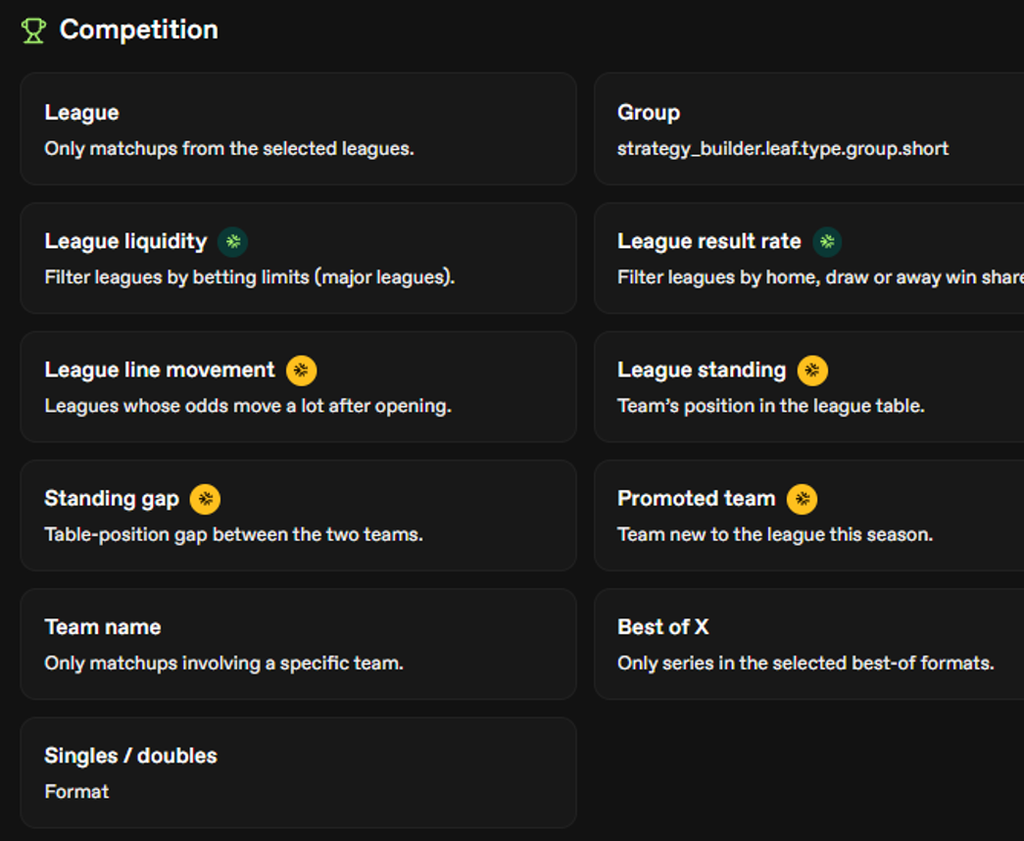Choose the Promoted team filter
The image size is (1024, 841).
809,515
